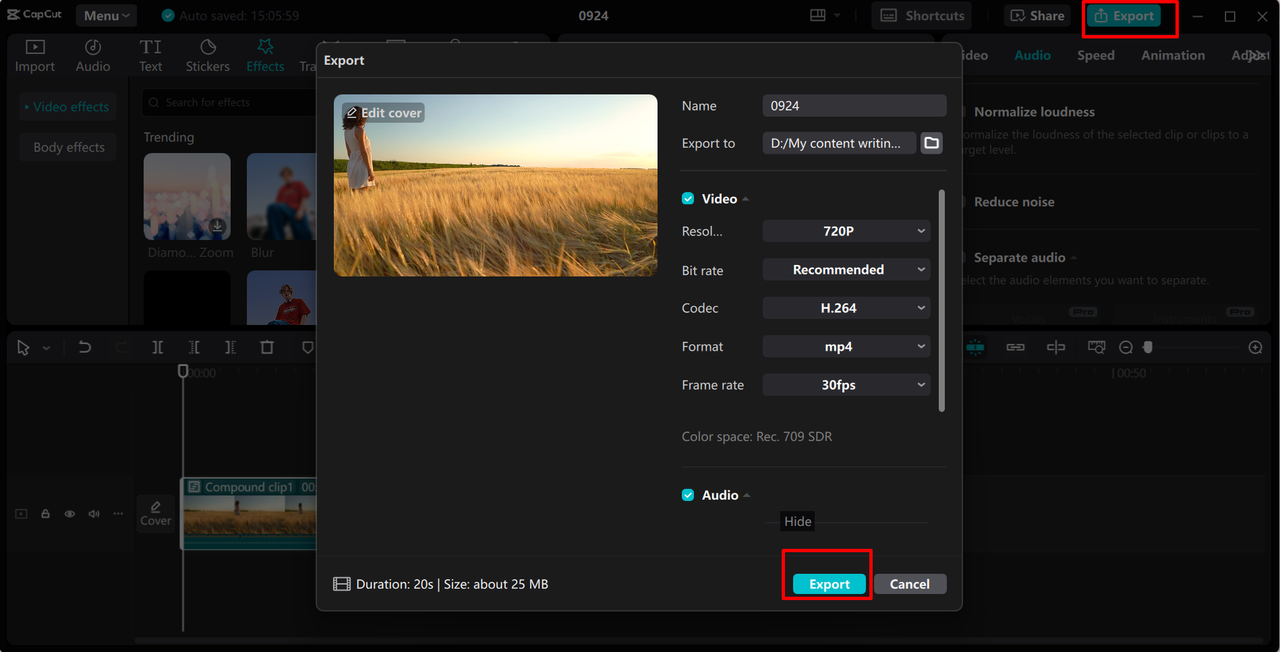Image resolution: width=1280 pixels, height=652 pixels.
Task: Click the trash Delete icon in timeline toolbar
Action: [x=267, y=347]
